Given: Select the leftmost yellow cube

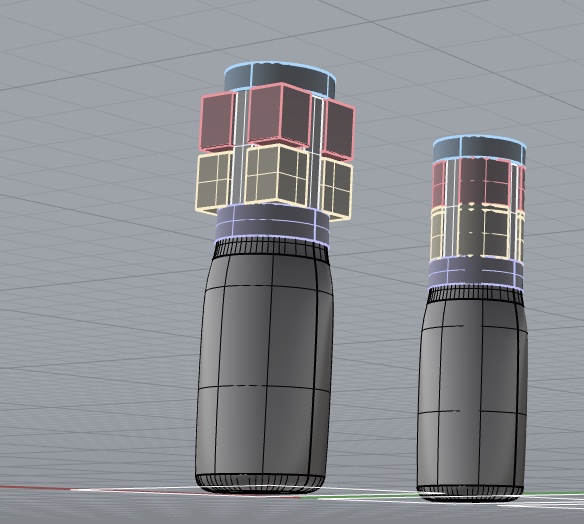Looking at the screenshot, I should (x=214, y=182).
